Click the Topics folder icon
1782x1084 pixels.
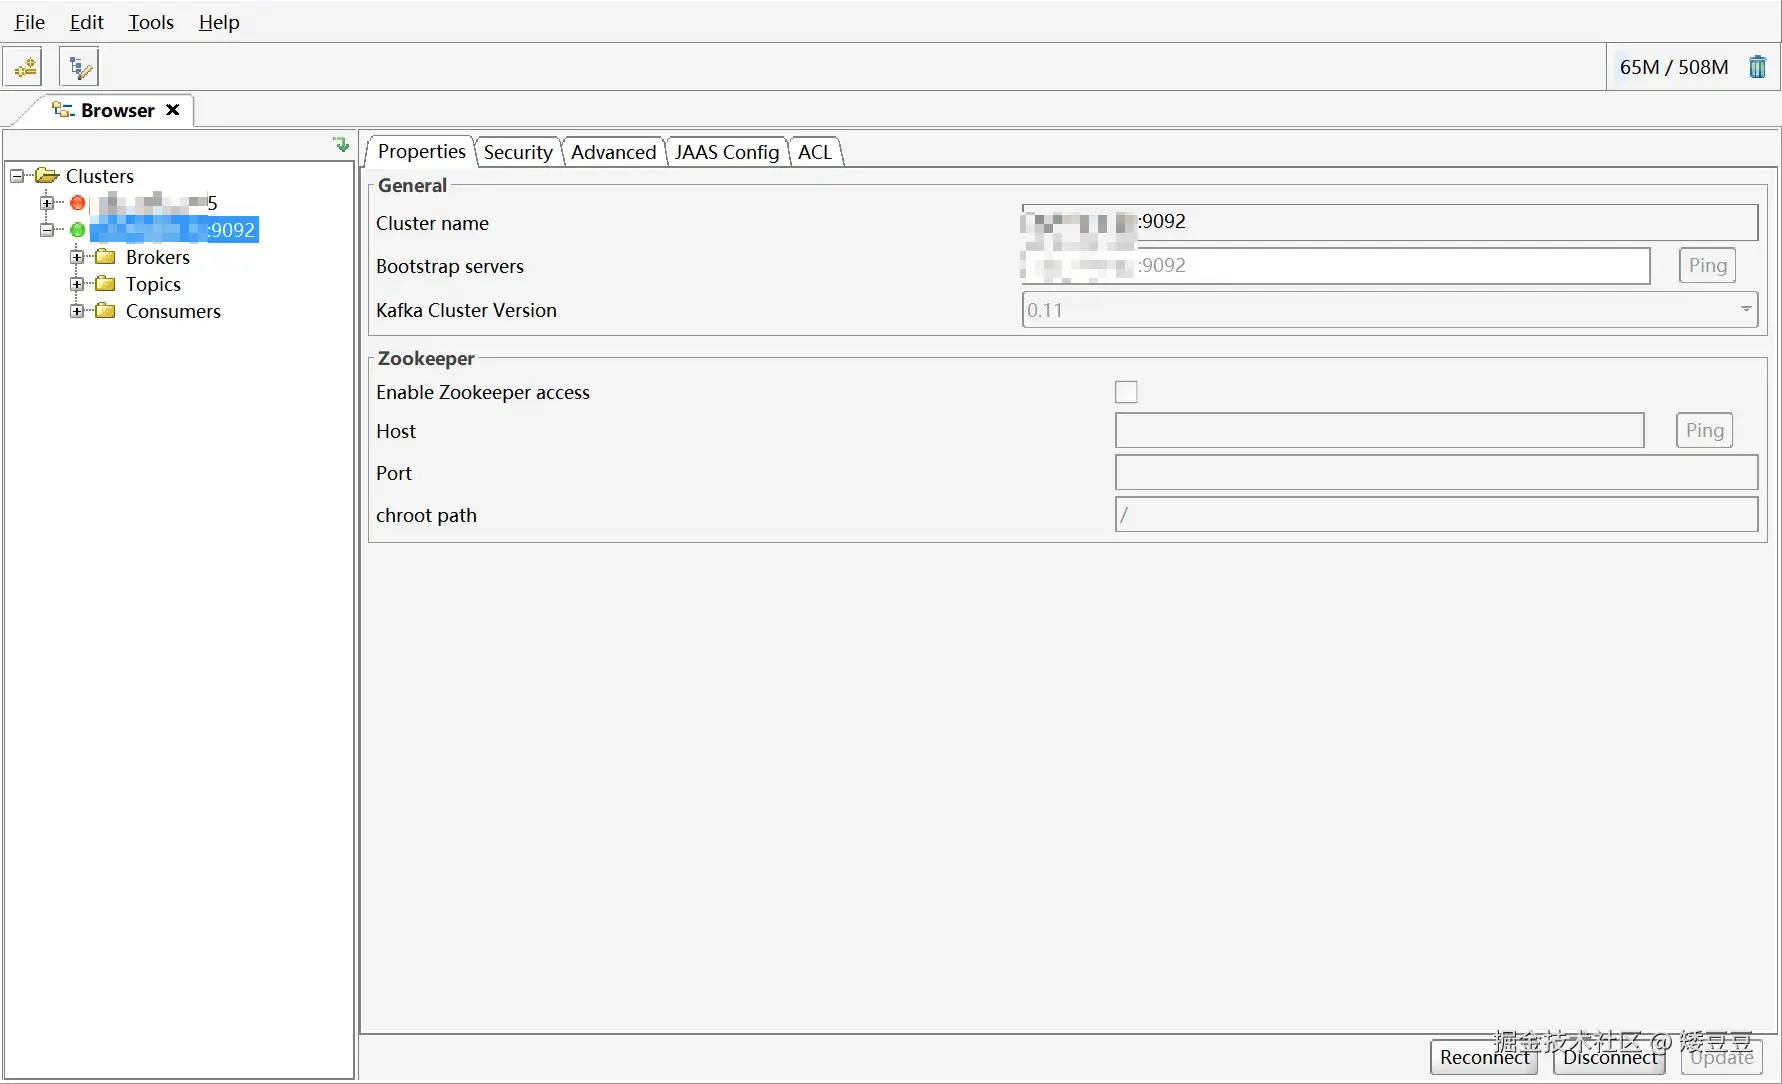pos(105,284)
